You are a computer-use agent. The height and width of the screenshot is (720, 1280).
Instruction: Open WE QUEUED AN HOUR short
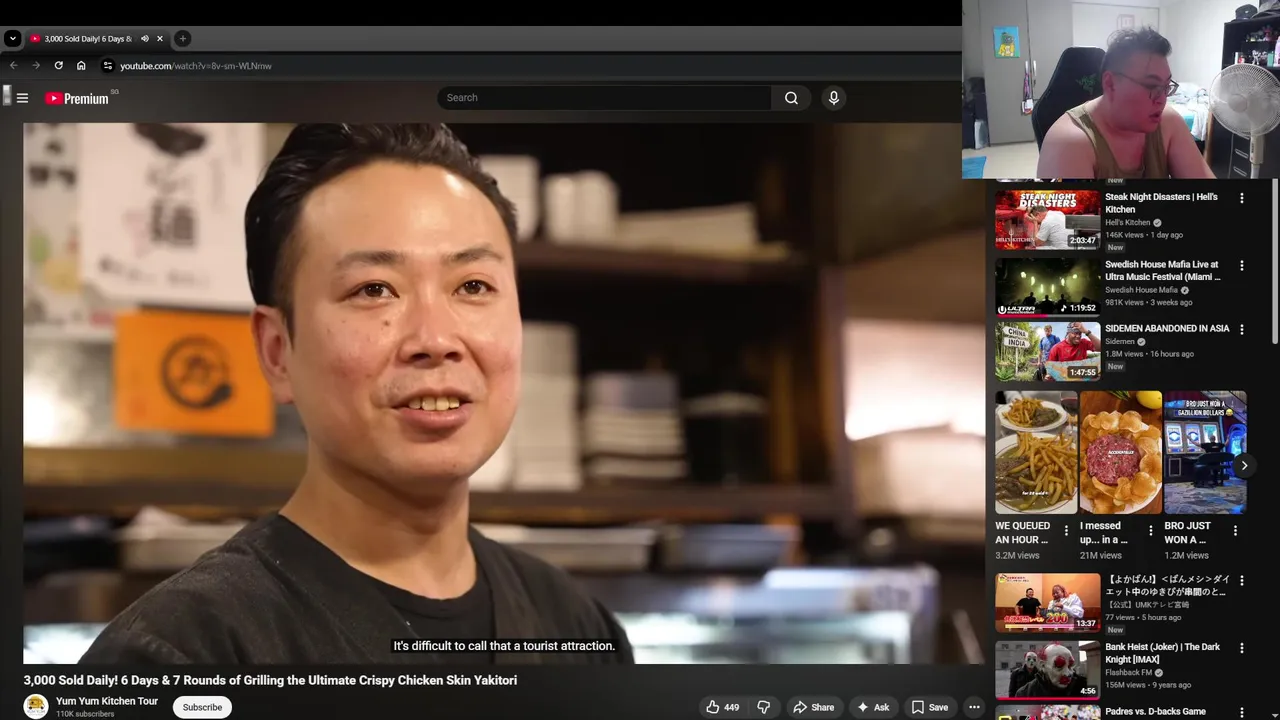click(1036, 452)
